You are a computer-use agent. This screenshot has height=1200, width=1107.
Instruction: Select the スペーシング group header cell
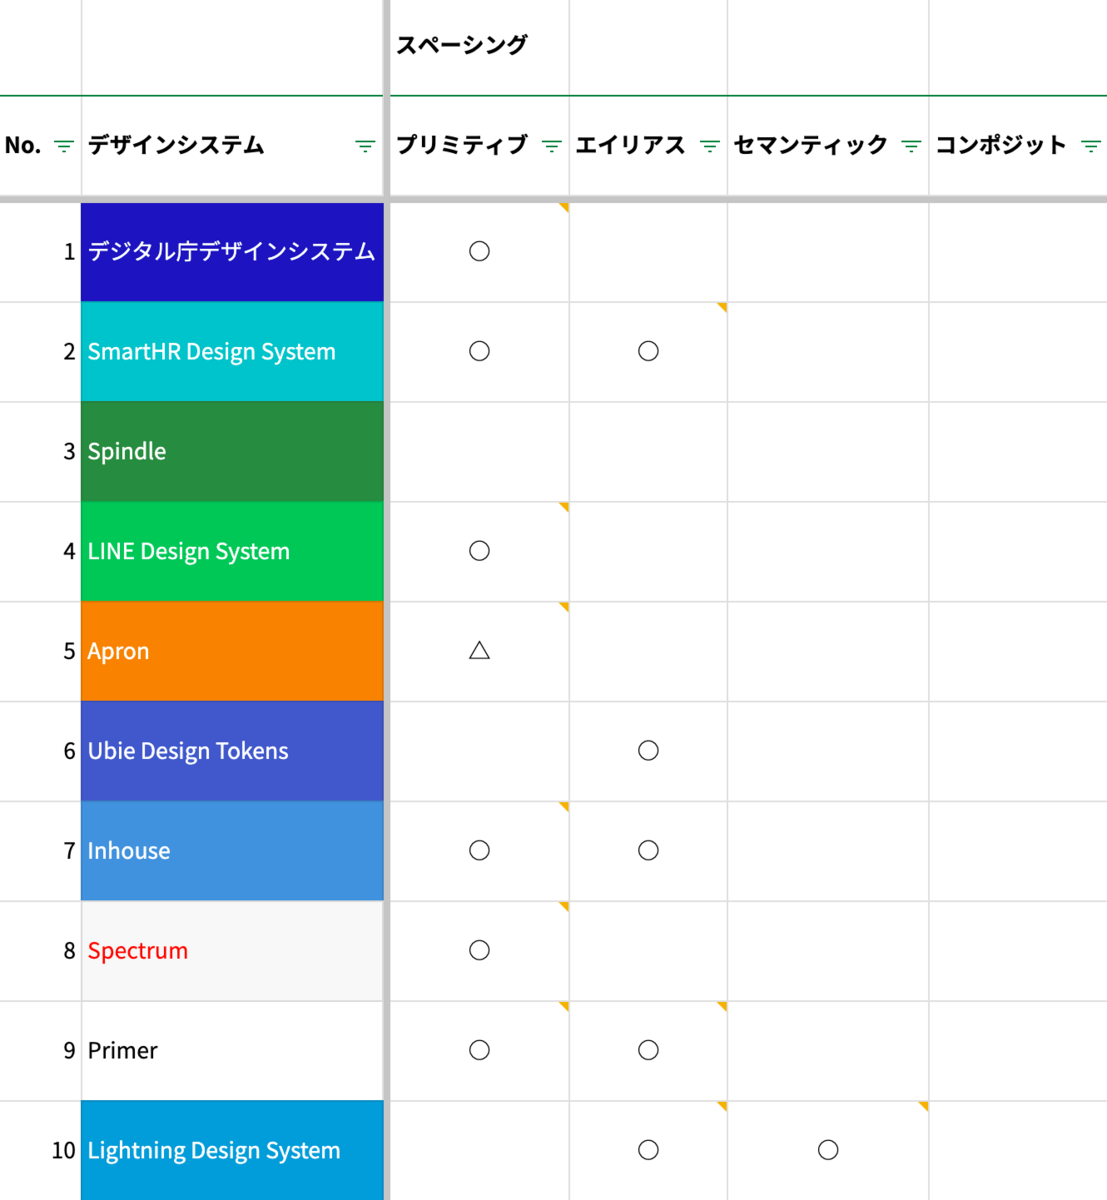pos(479,47)
